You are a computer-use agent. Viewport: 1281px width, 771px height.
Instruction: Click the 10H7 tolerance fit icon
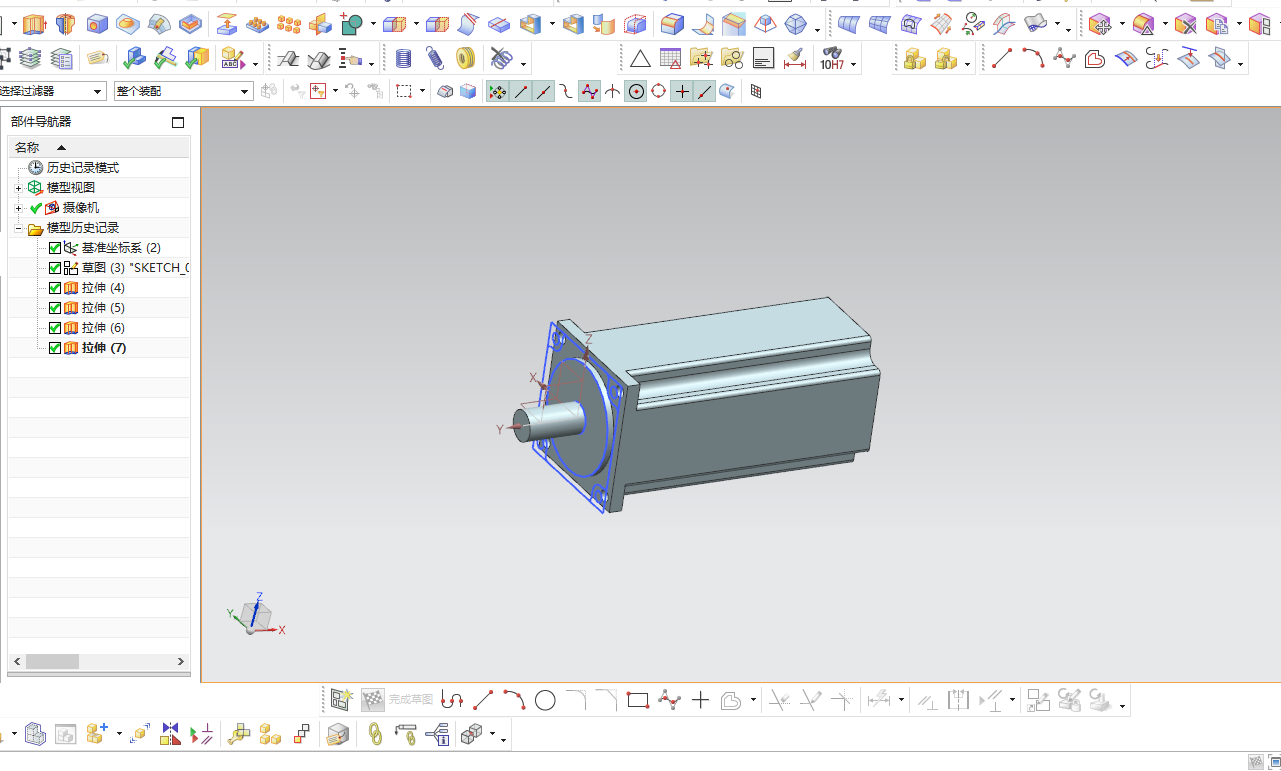[x=831, y=59]
